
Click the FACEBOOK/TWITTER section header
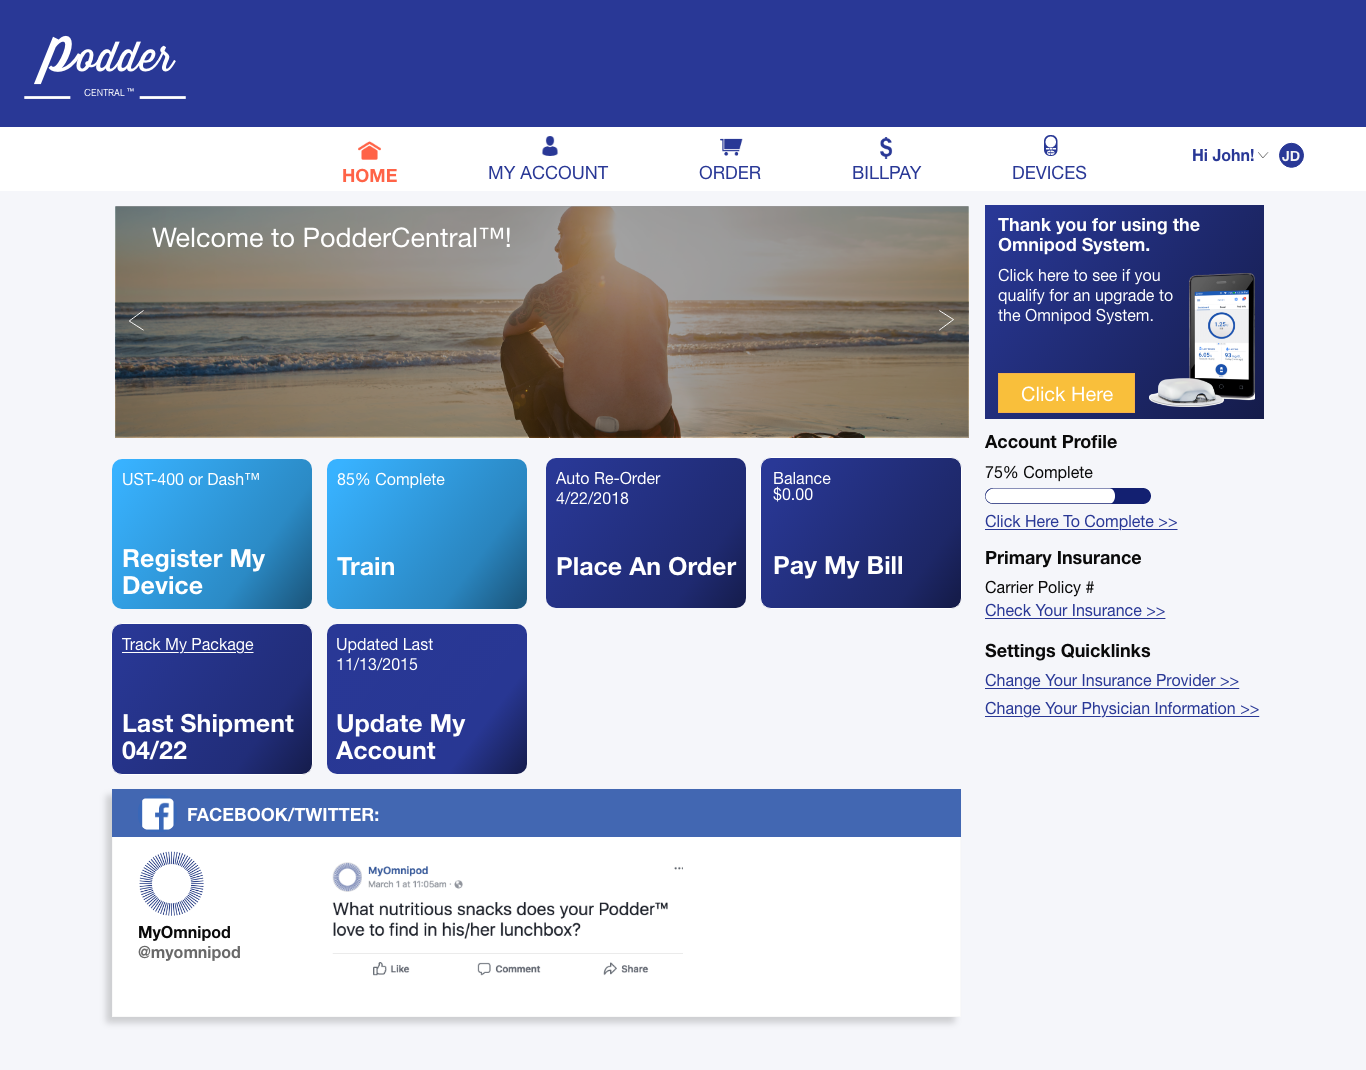[536, 813]
